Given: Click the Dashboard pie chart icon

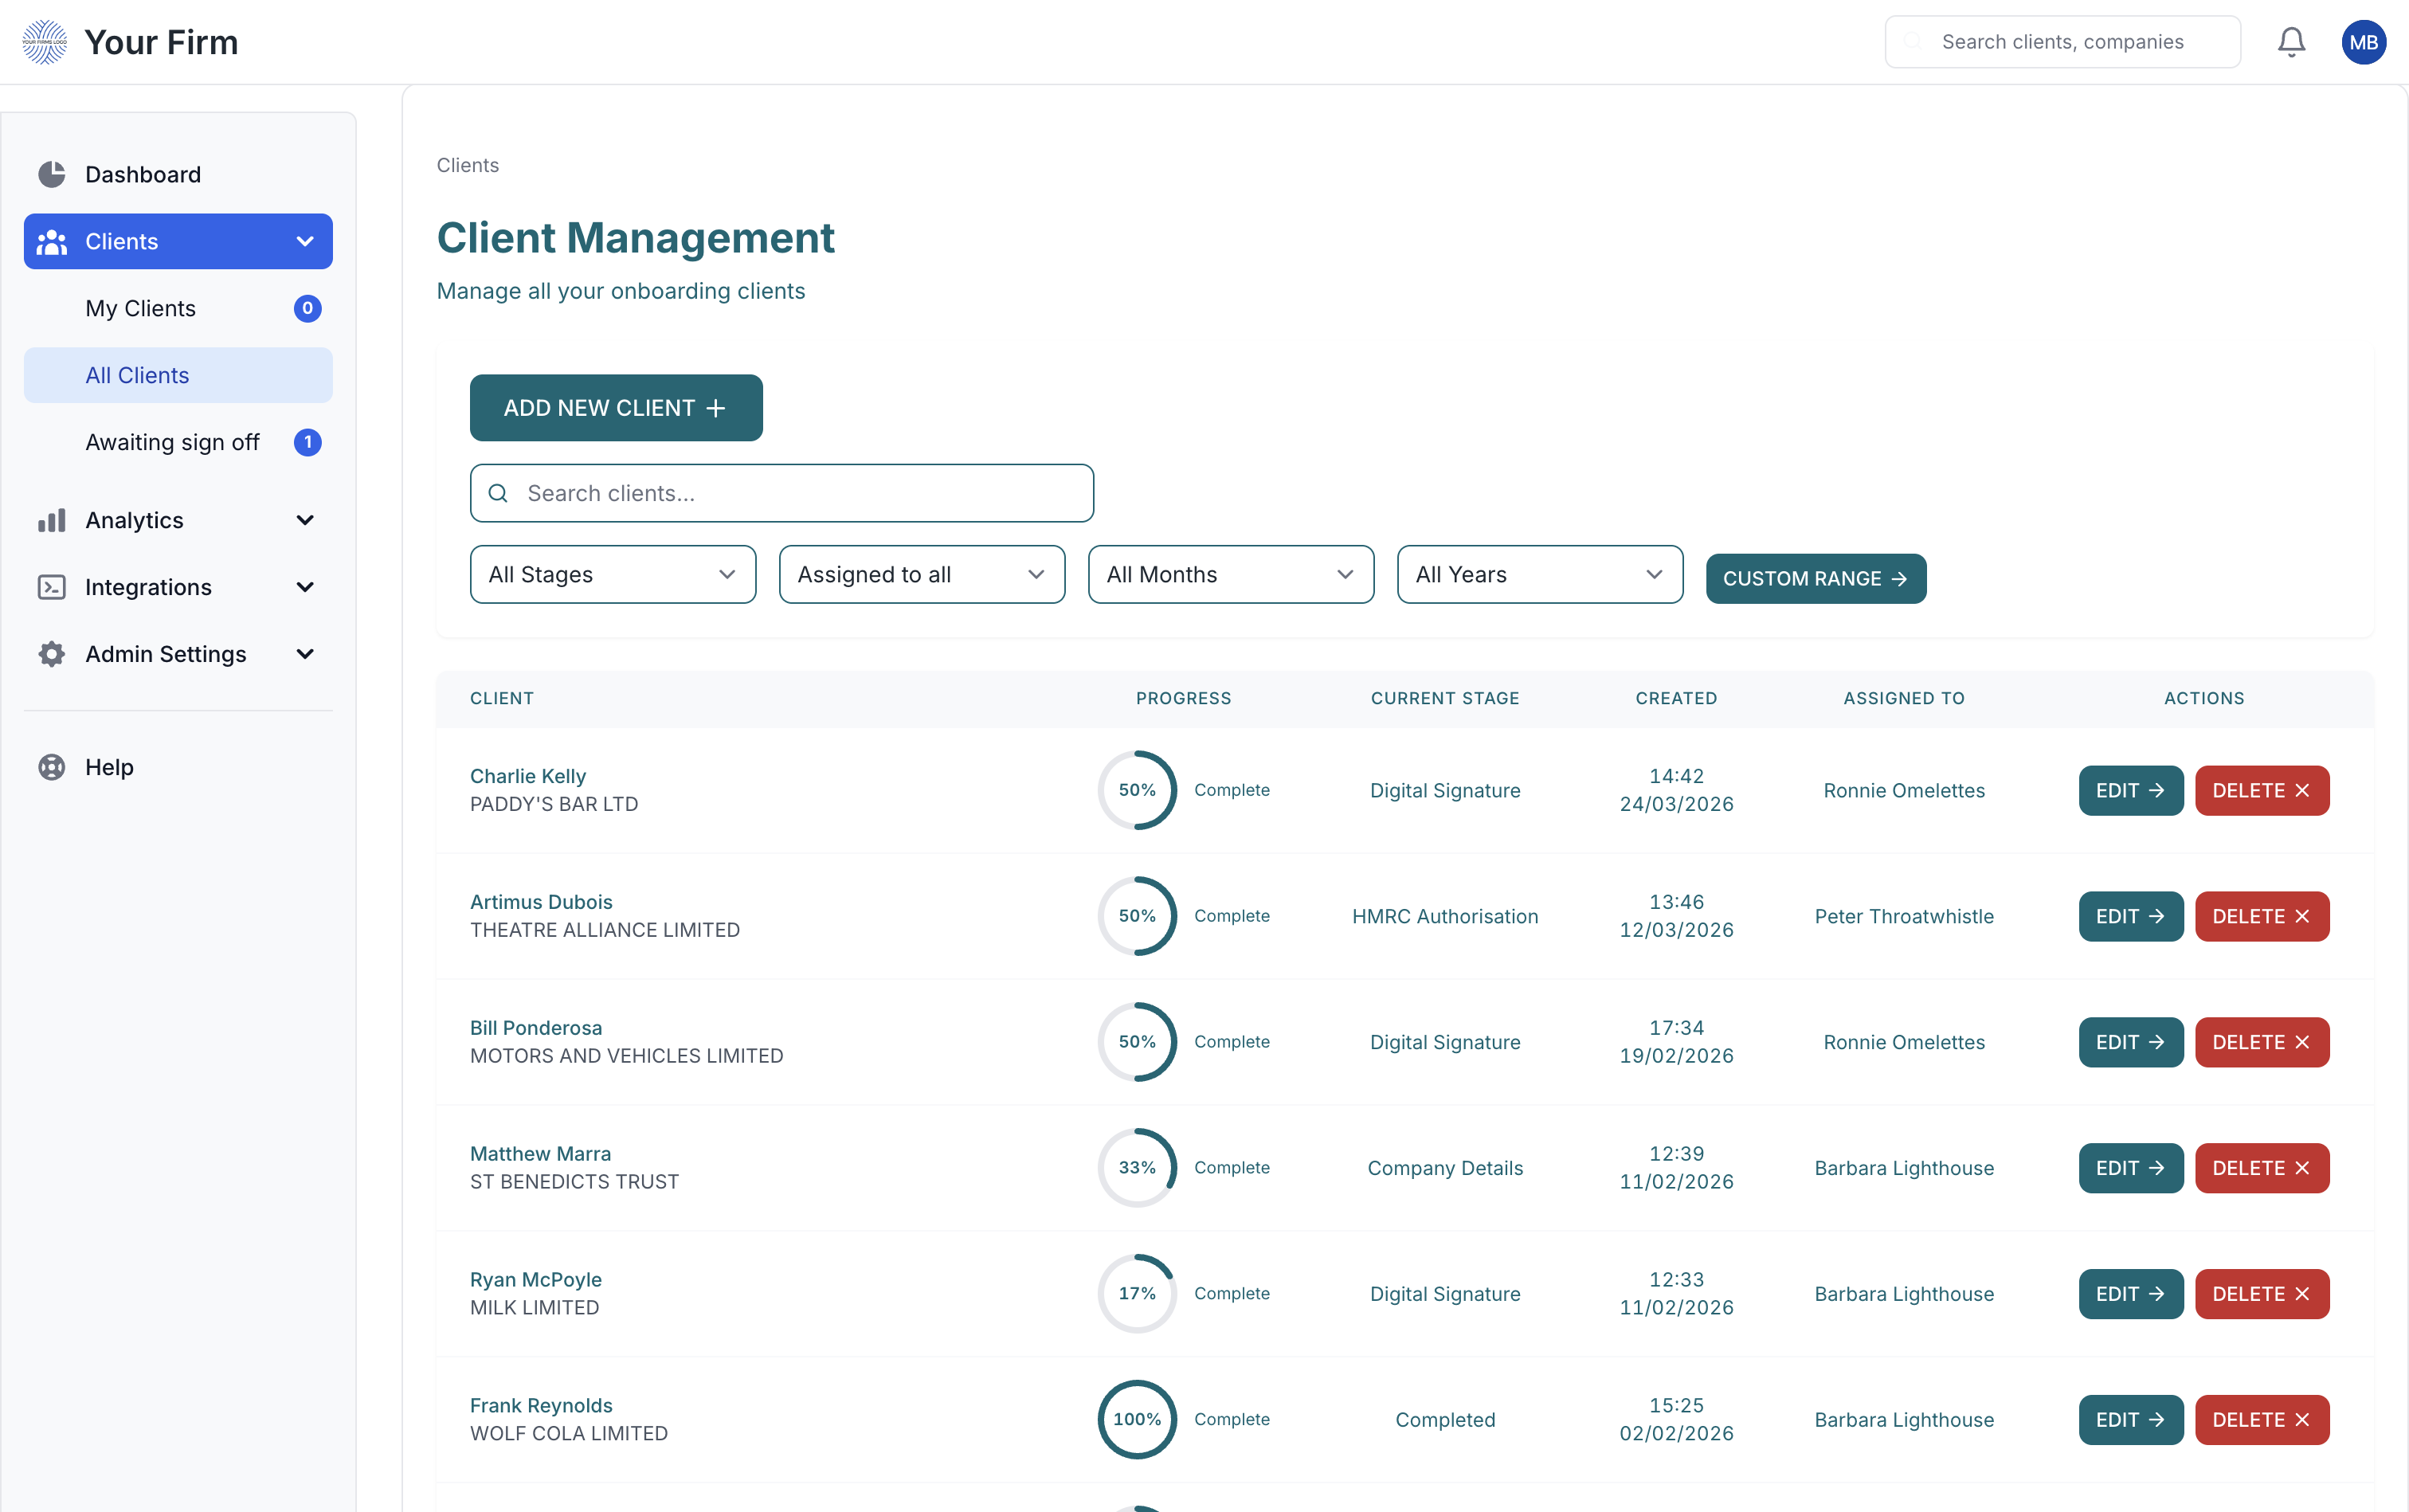Looking at the screenshot, I should pyautogui.click(x=52, y=174).
